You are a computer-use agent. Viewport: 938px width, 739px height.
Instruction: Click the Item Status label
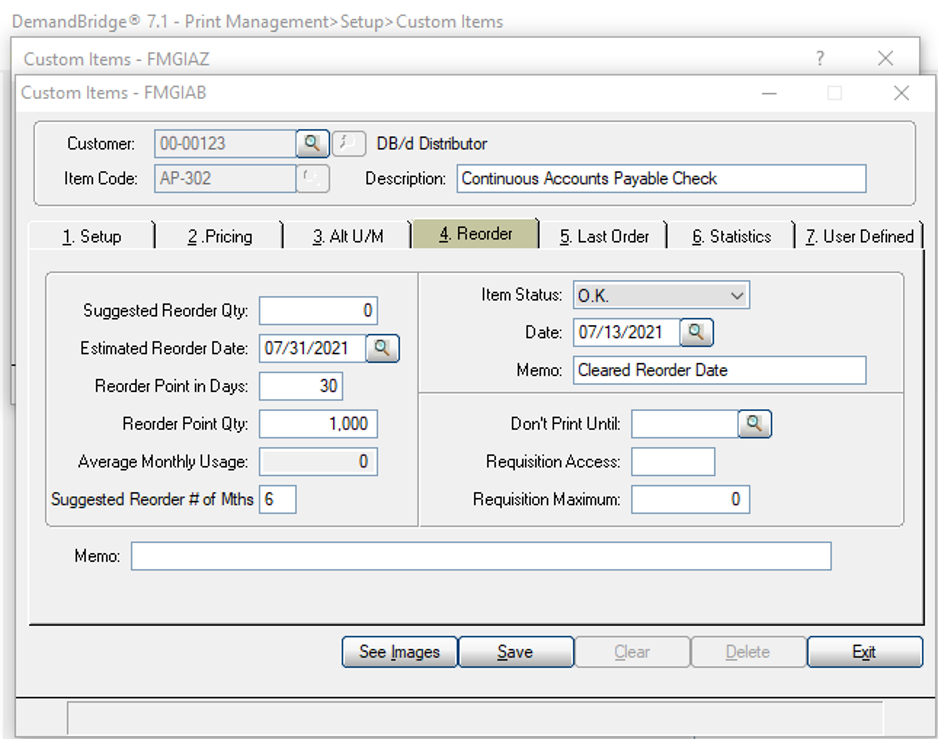(522, 295)
